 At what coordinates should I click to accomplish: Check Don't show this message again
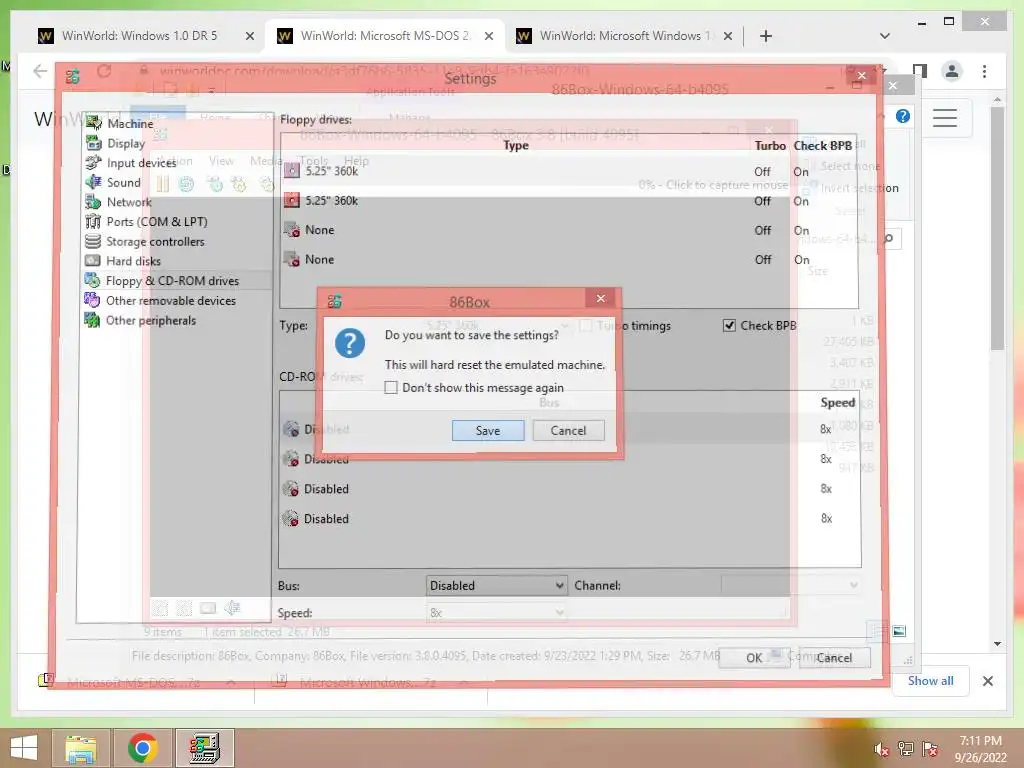click(x=391, y=387)
